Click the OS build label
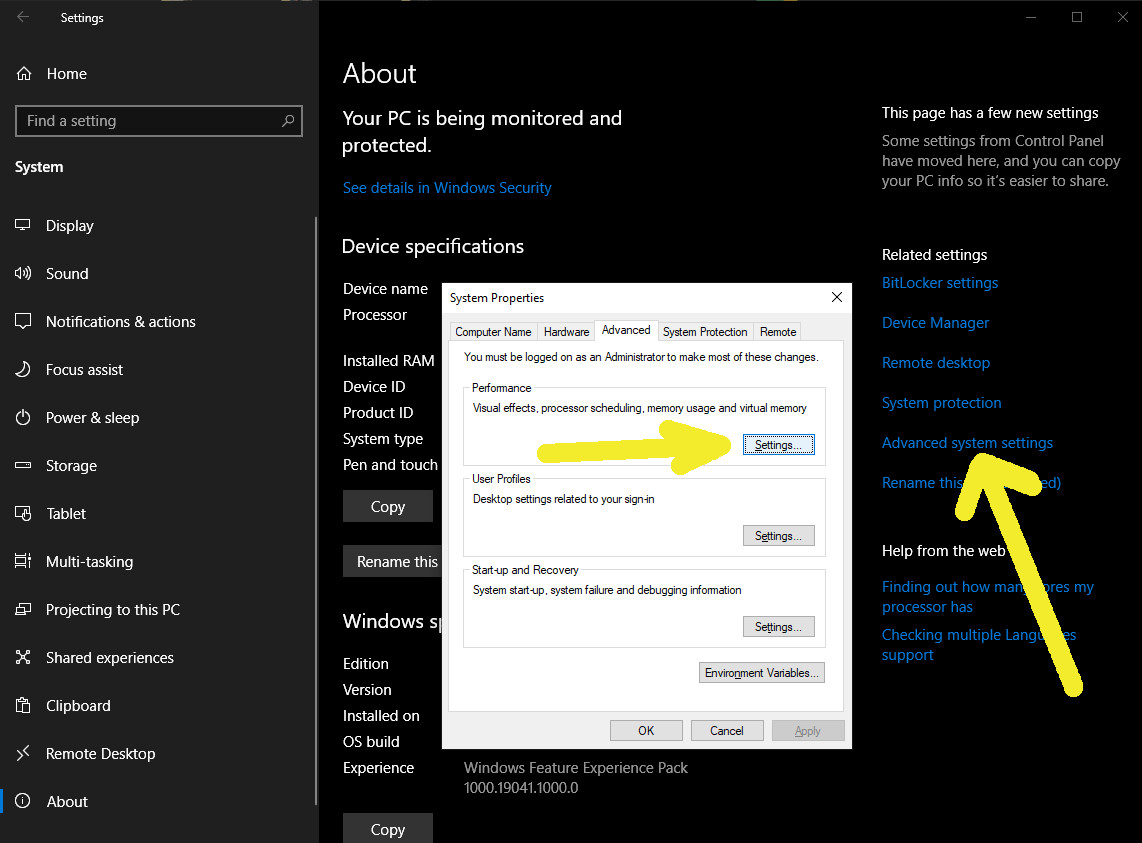This screenshot has height=843, width=1142. [371, 742]
